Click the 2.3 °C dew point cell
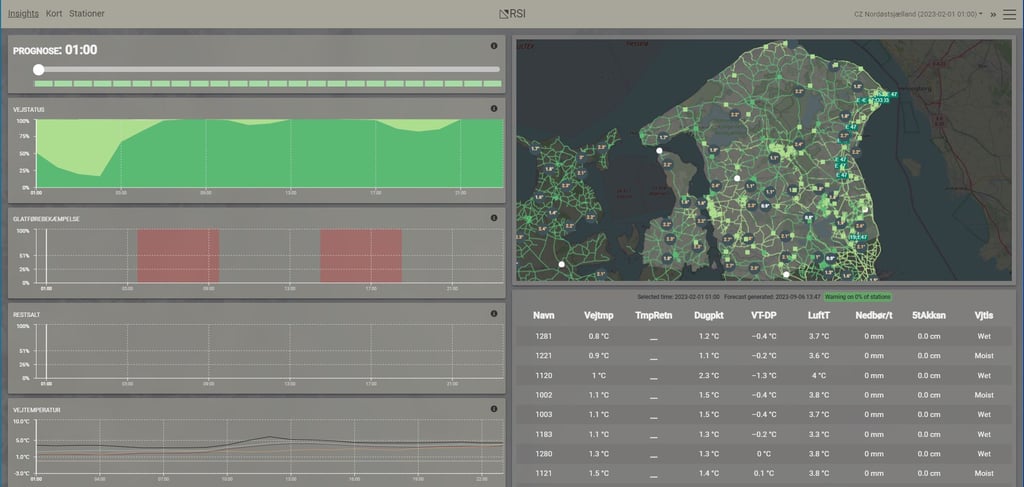 point(709,375)
